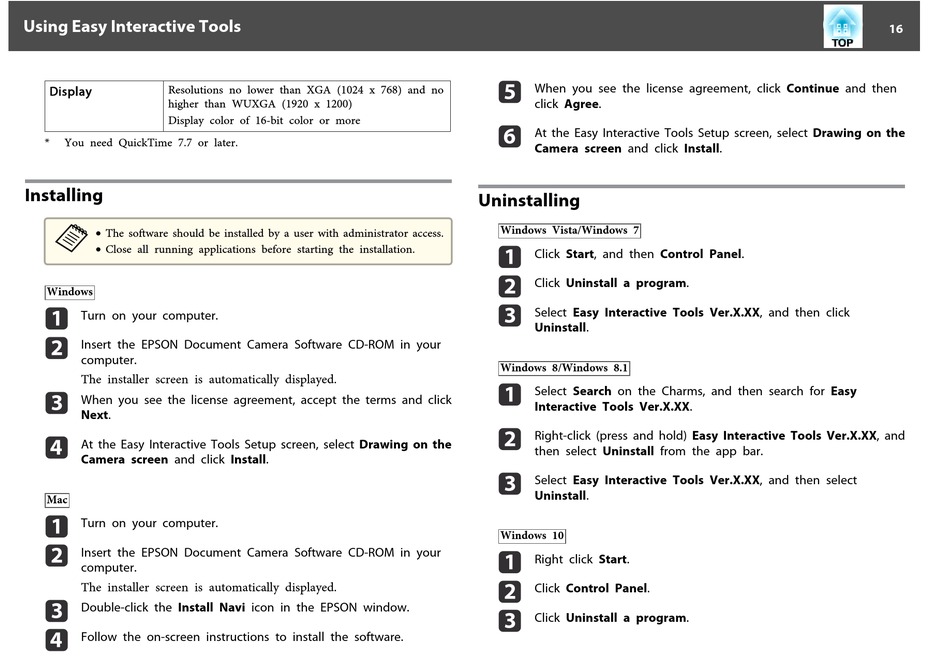Click the boxed 'Mac' label
This screenshot has height=660, width=950.
coord(57,500)
